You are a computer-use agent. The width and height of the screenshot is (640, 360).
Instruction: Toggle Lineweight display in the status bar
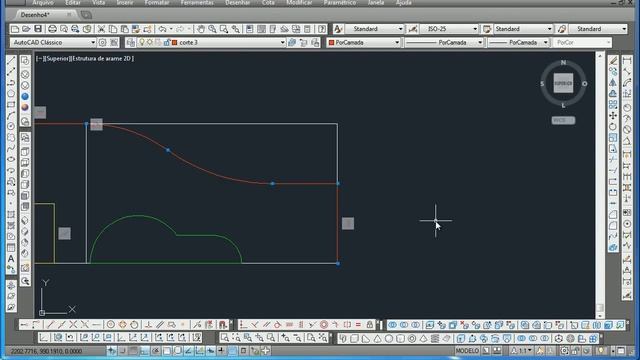click(221, 351)
